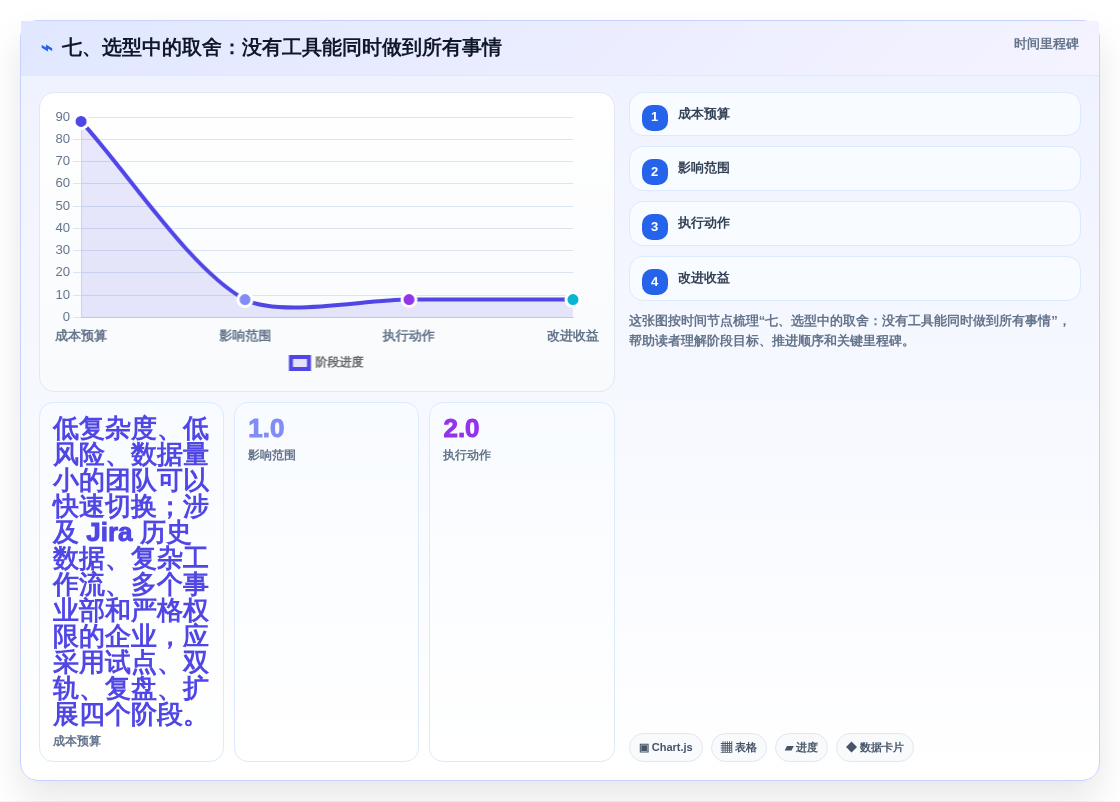Click the purple 执行动作 data point

coord(409,300)
